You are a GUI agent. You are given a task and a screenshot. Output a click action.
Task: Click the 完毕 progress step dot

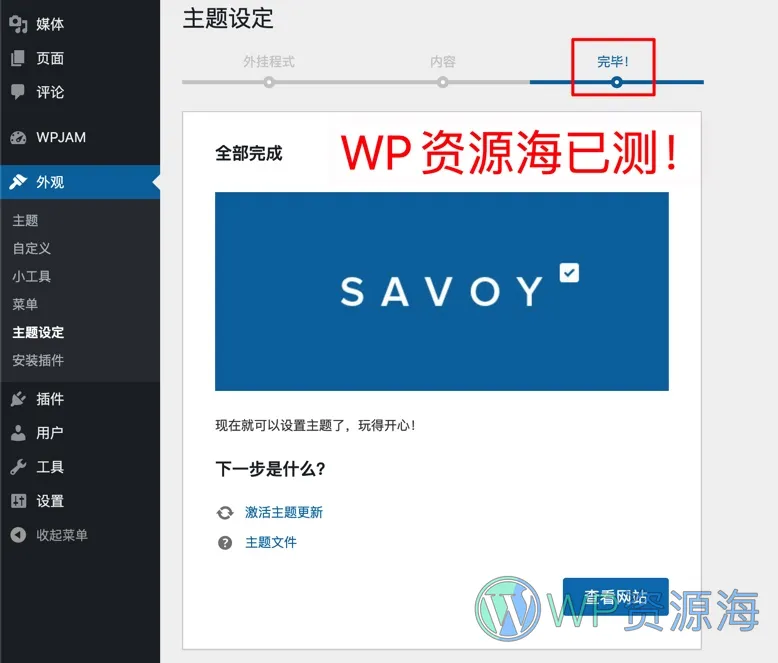616,82
